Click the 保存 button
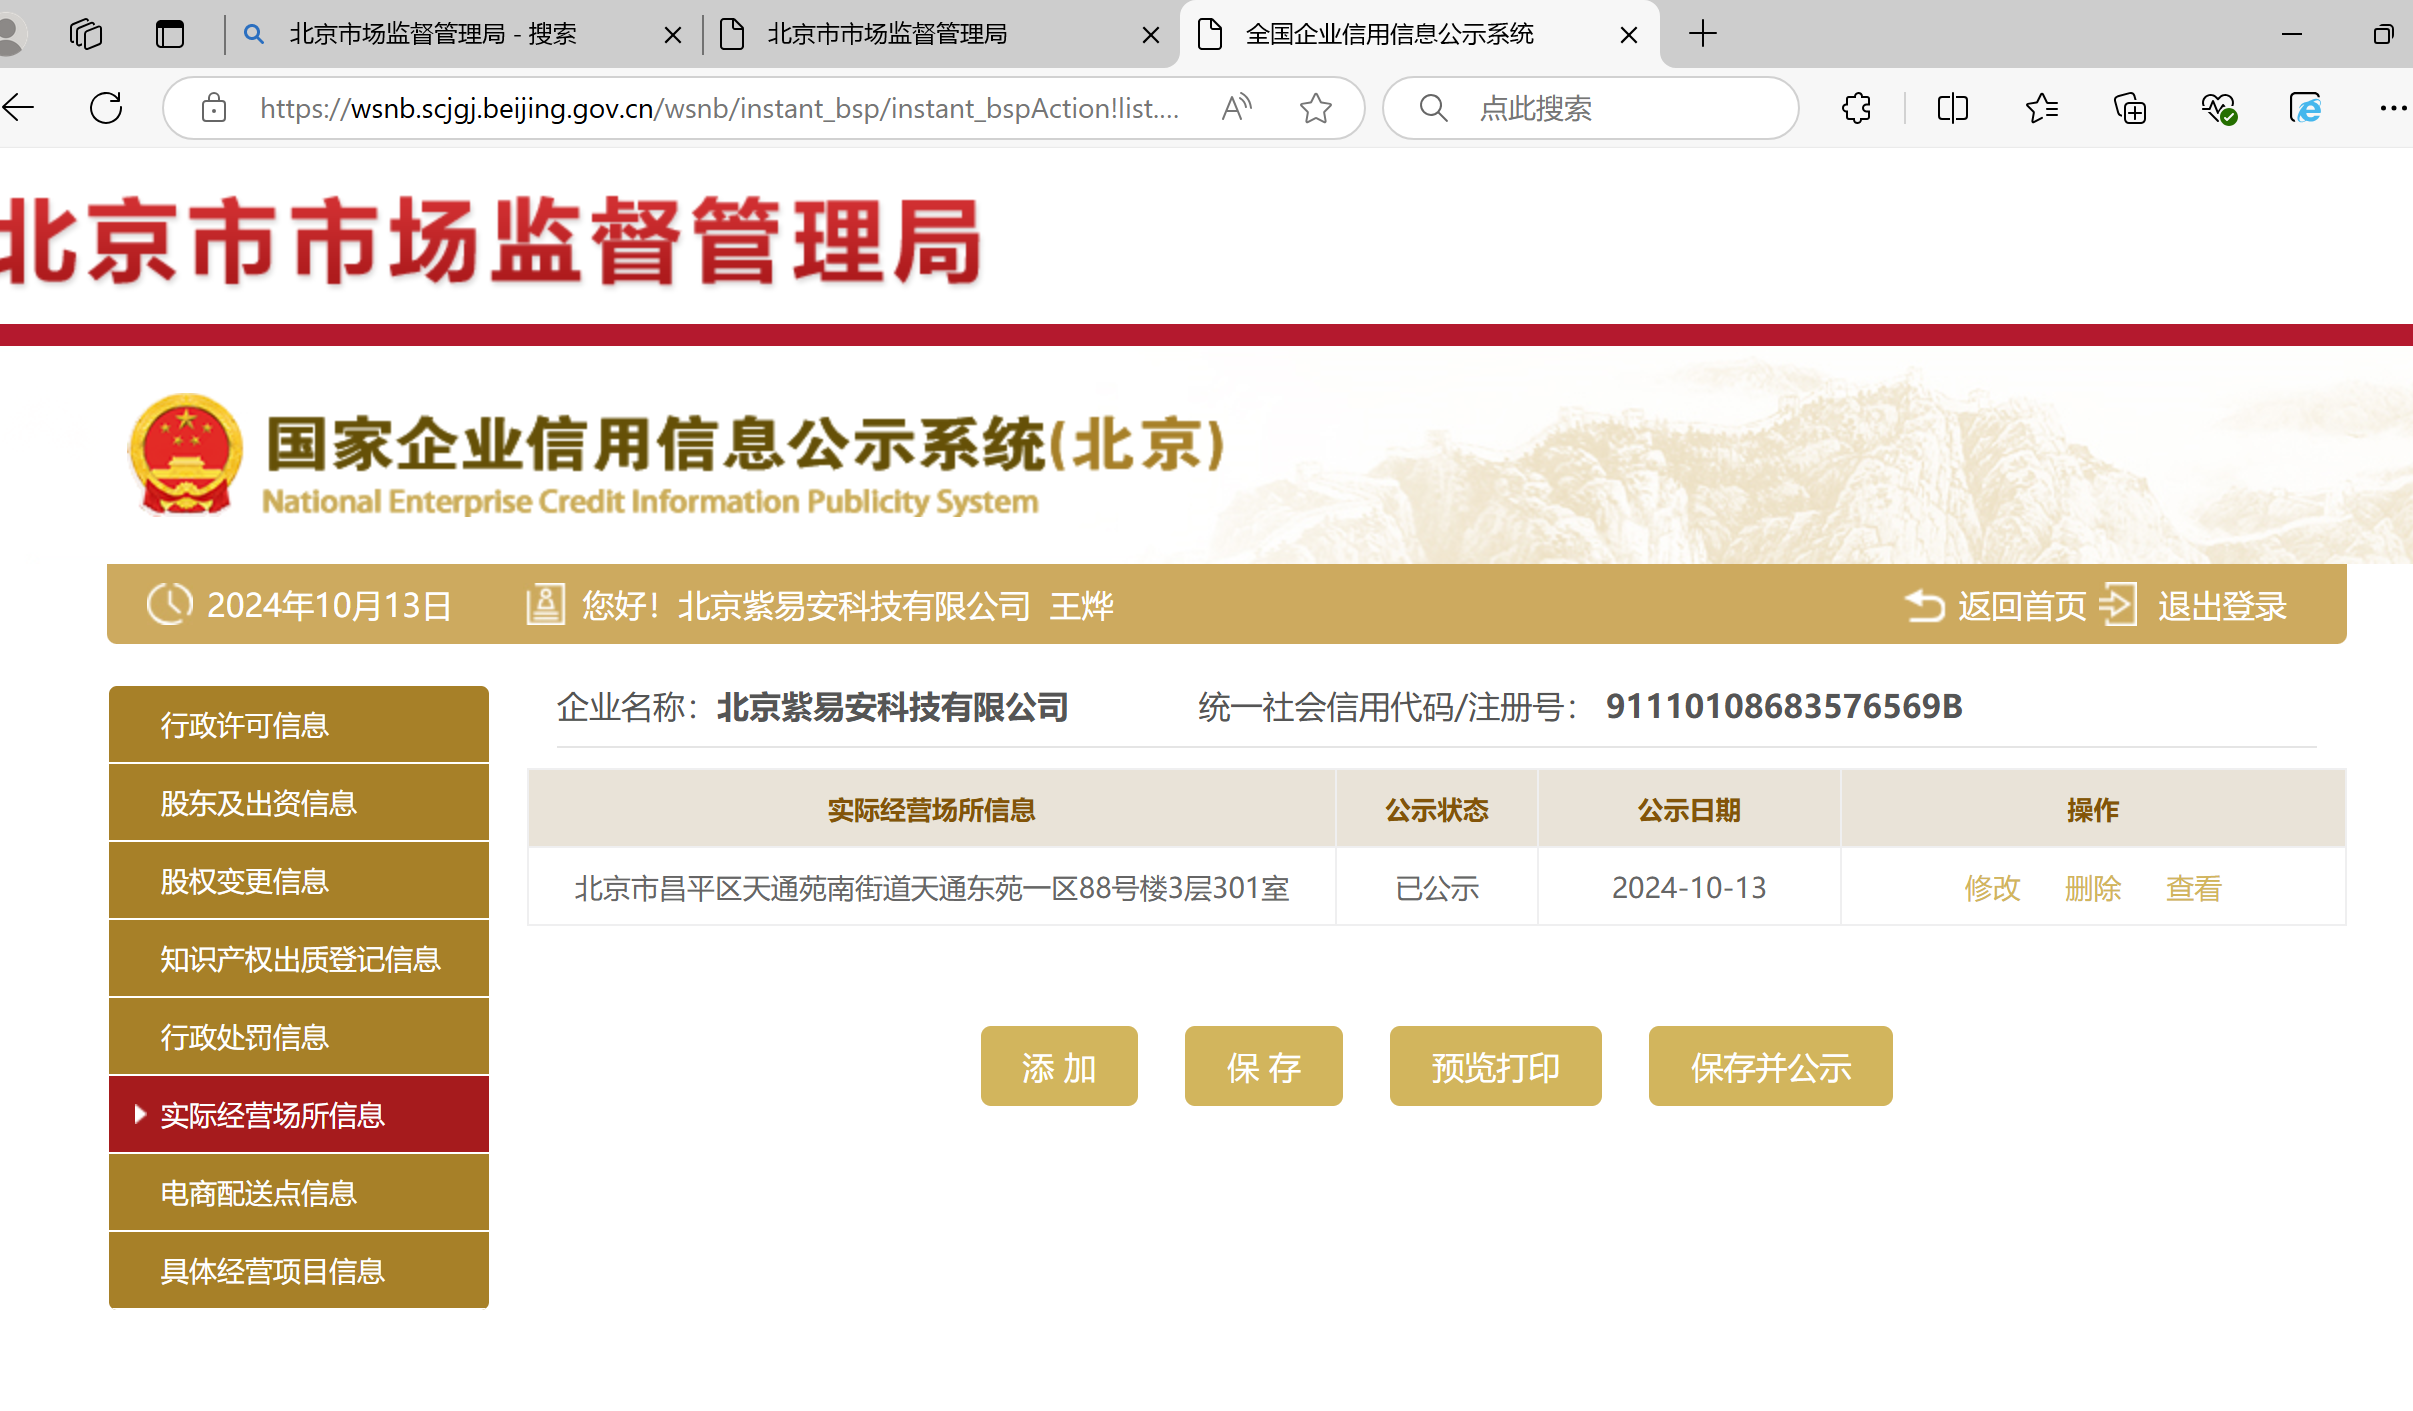 tap(1264, 1066)
